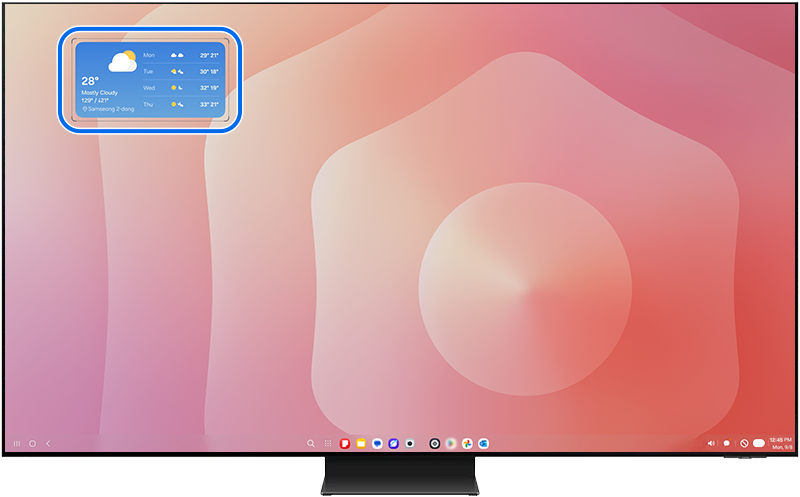Viewport: 800px width, 497px height.
Task: Select Tue forecast row in weather widget
Action: (x=180, y=72)
